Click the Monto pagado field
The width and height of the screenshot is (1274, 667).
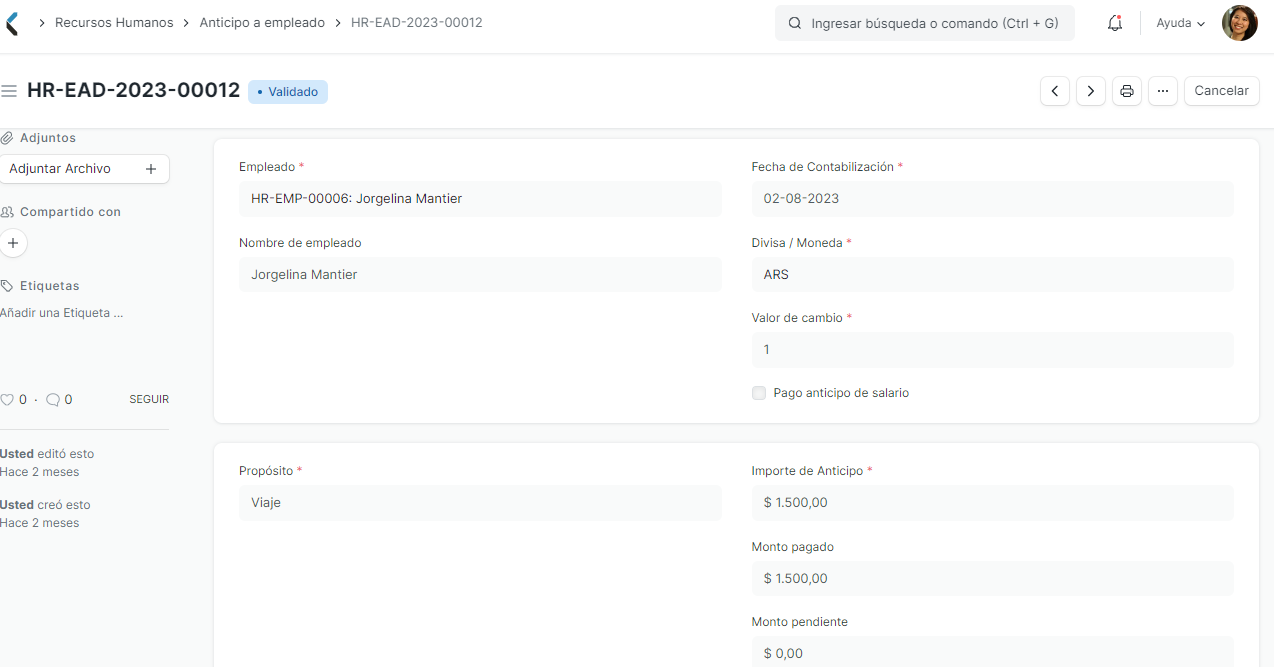(x=992, y=579)
